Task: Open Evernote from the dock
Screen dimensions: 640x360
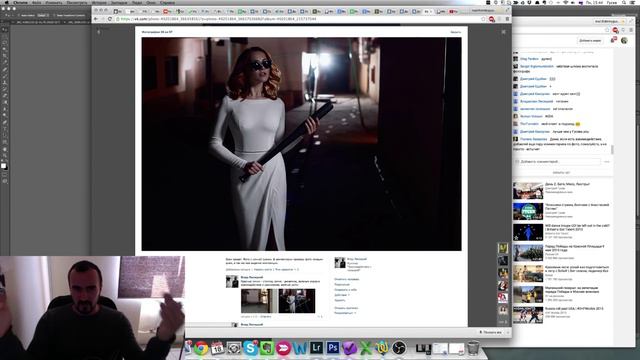Action: pos(267,348)
